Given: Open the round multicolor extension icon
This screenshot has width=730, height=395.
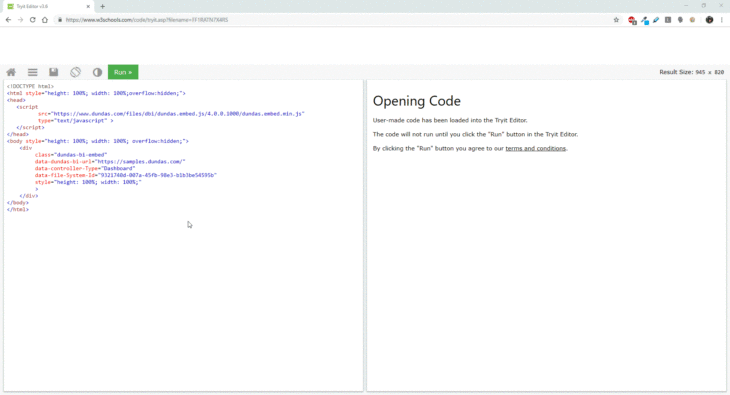Looking at the screenshot, I should [x=692, y=20].
